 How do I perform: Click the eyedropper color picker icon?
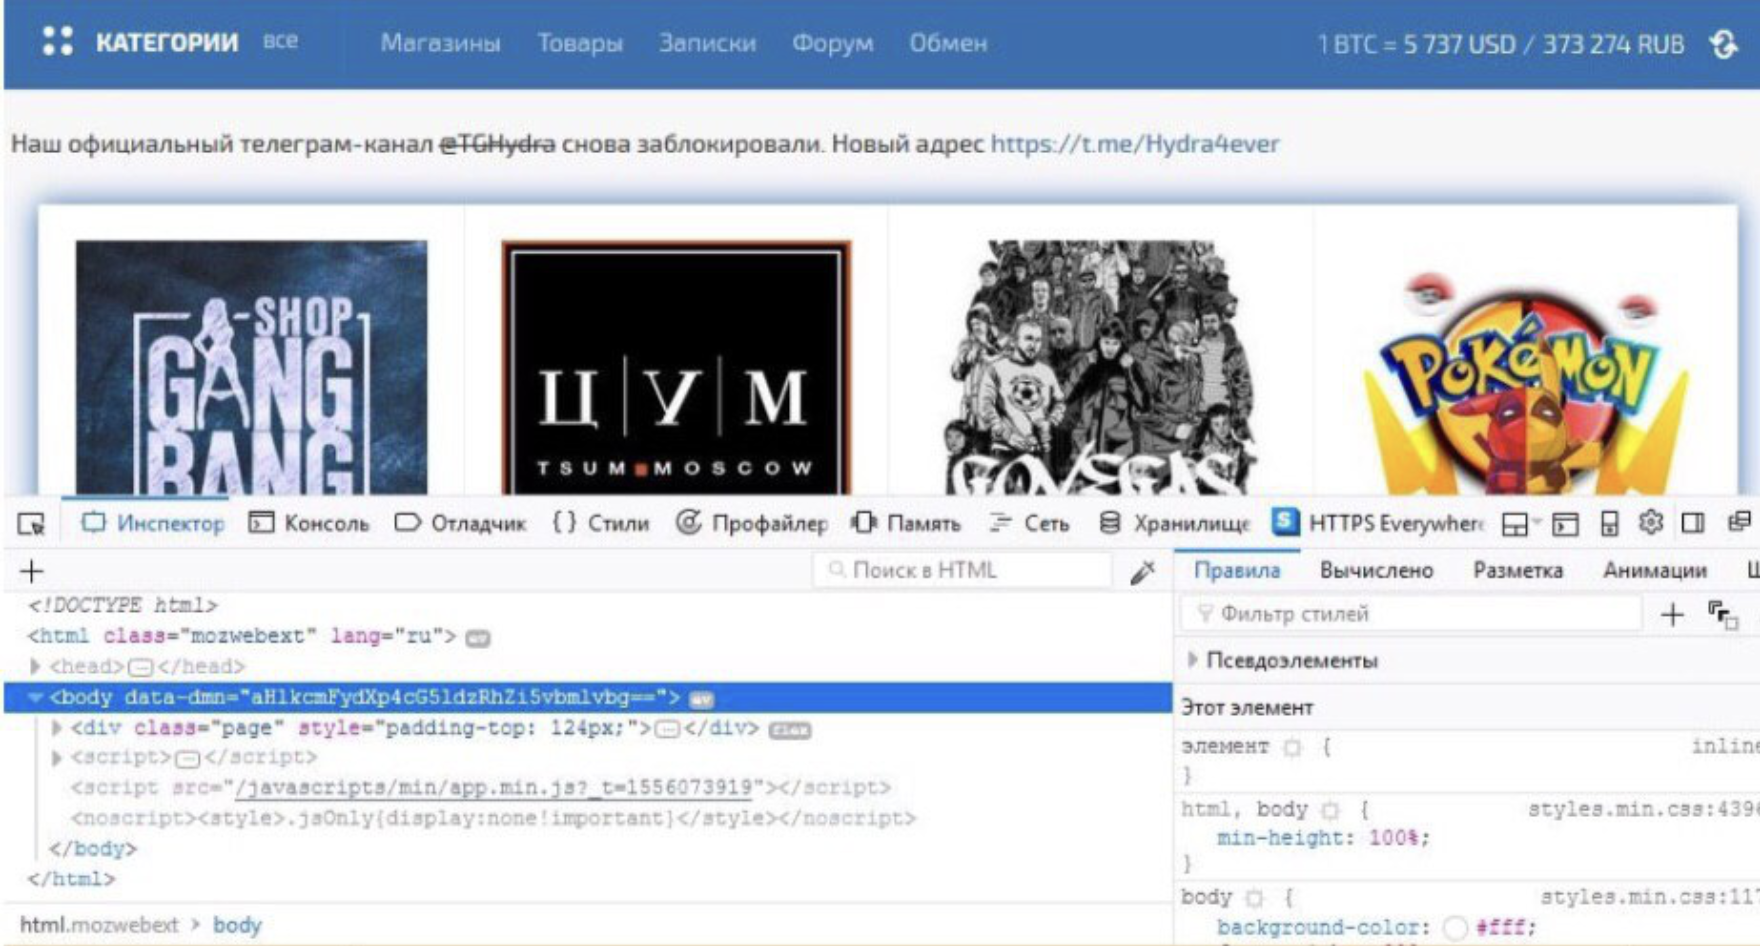[x=1142, y=571]
